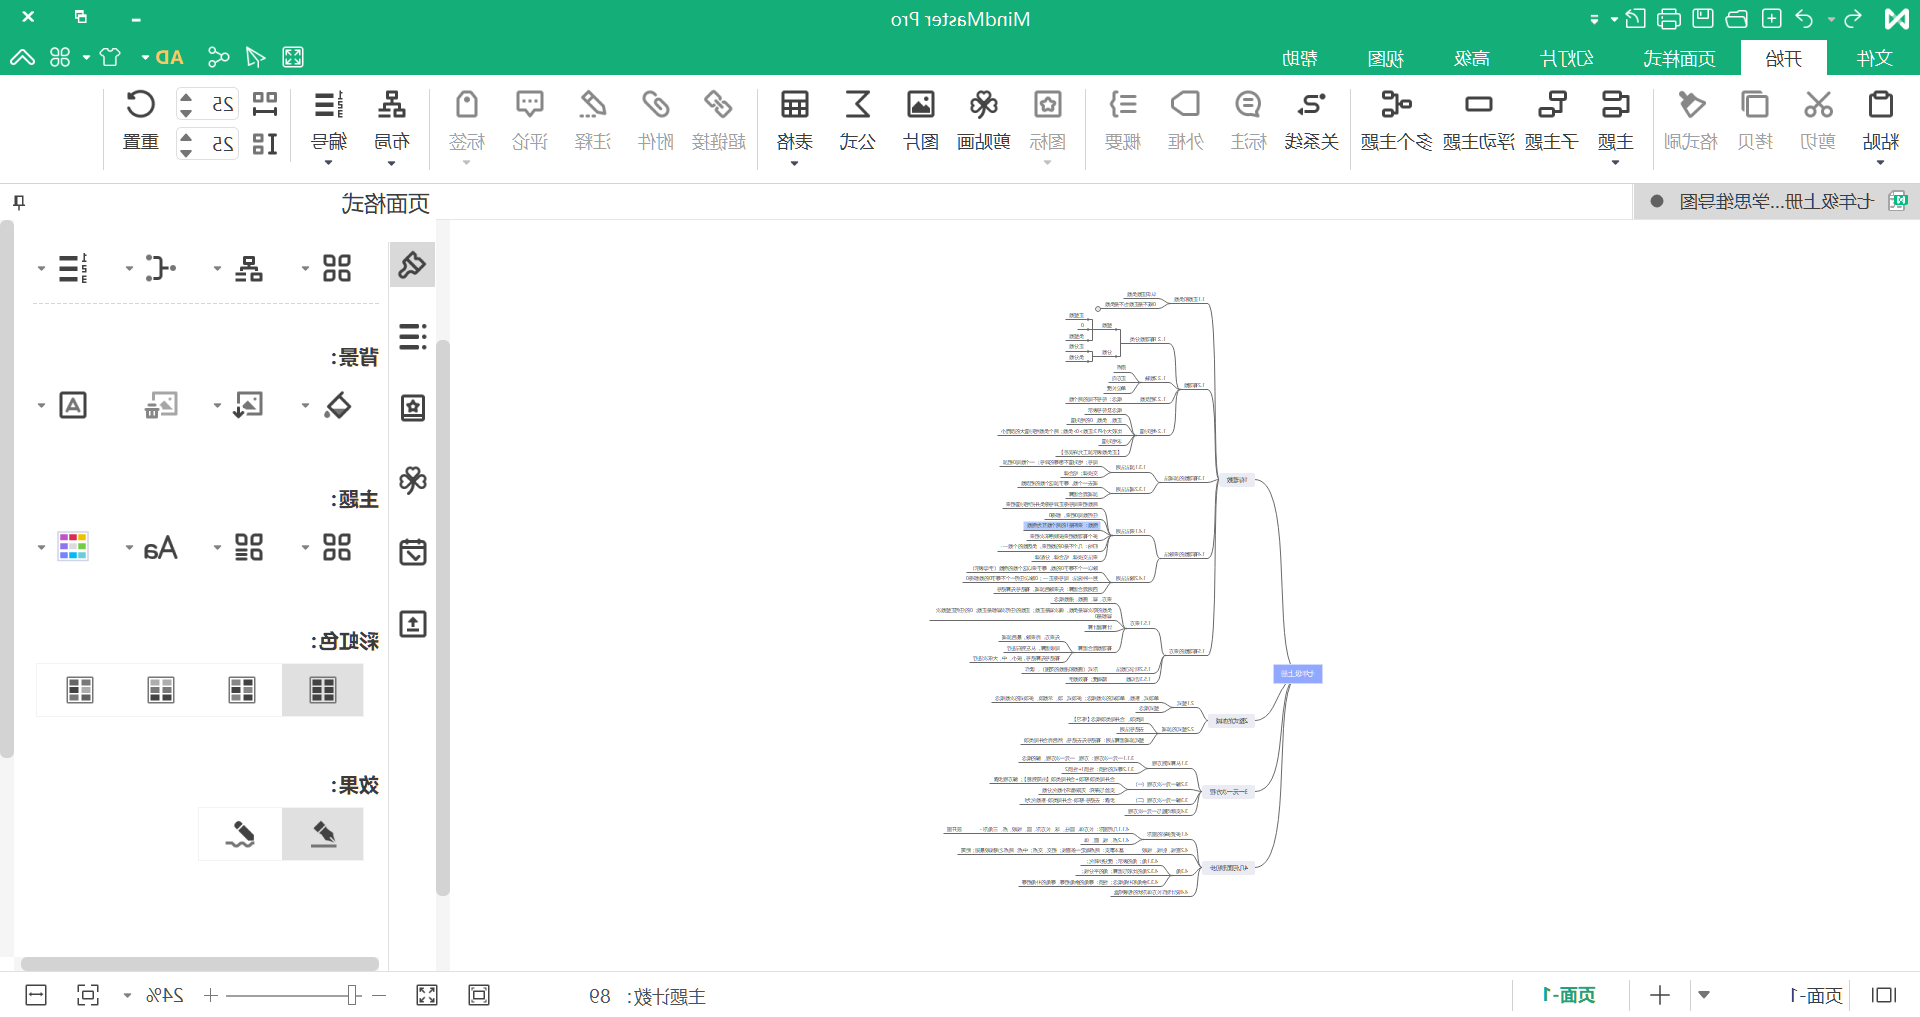Open the Icon/marker side panel tab
The width and height of the screenshot is (1920, 1017).
tap(412, 408)
